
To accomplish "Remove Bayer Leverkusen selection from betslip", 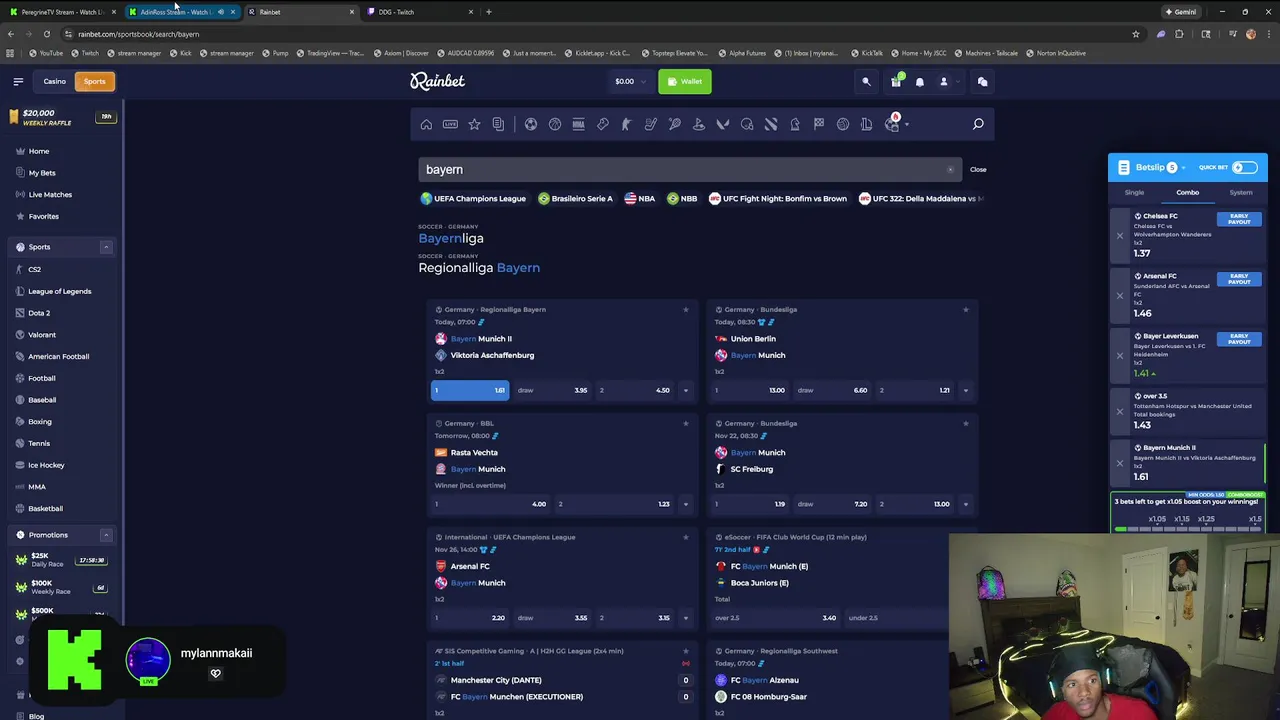I will click(x=1120, y=355).
